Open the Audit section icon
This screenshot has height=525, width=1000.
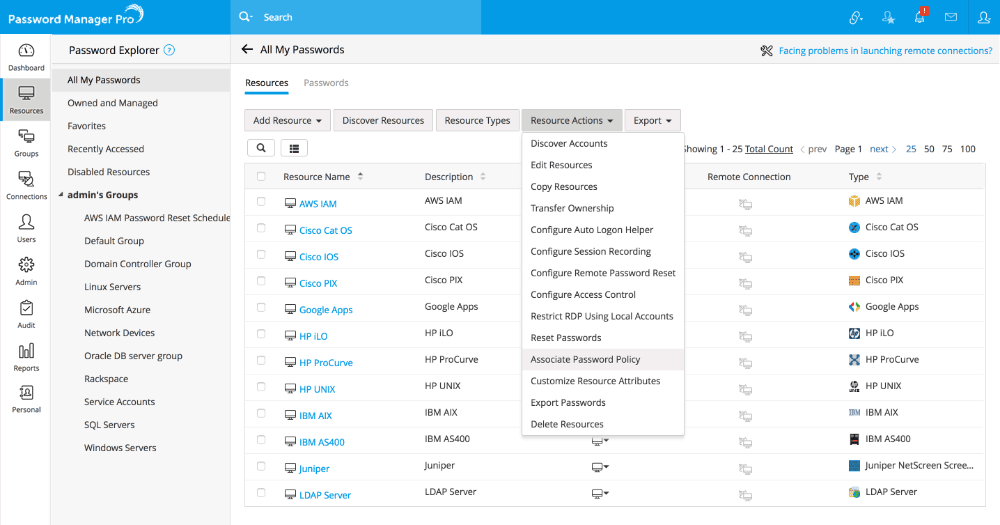coord(26,314)
